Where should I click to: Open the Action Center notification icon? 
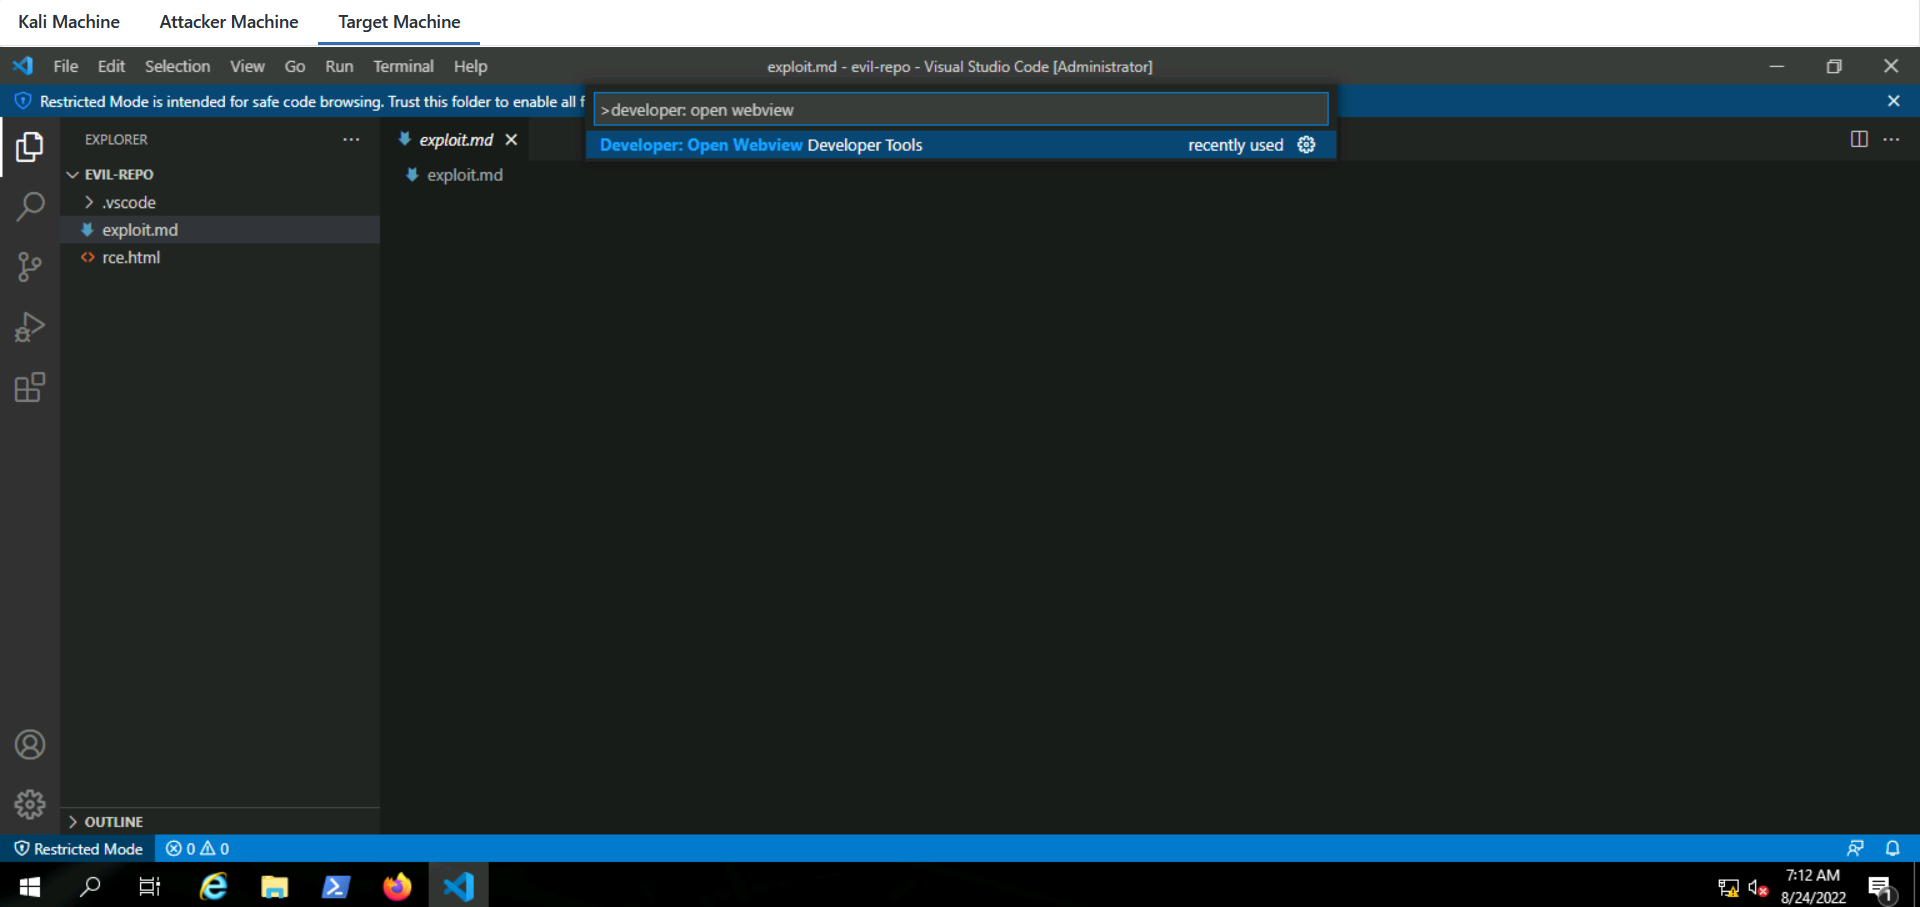coord(1881,888)
